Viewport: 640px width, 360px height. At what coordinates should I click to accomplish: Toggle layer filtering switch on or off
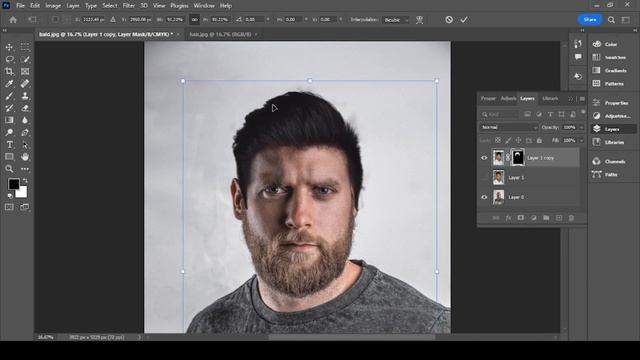(583, 112)
